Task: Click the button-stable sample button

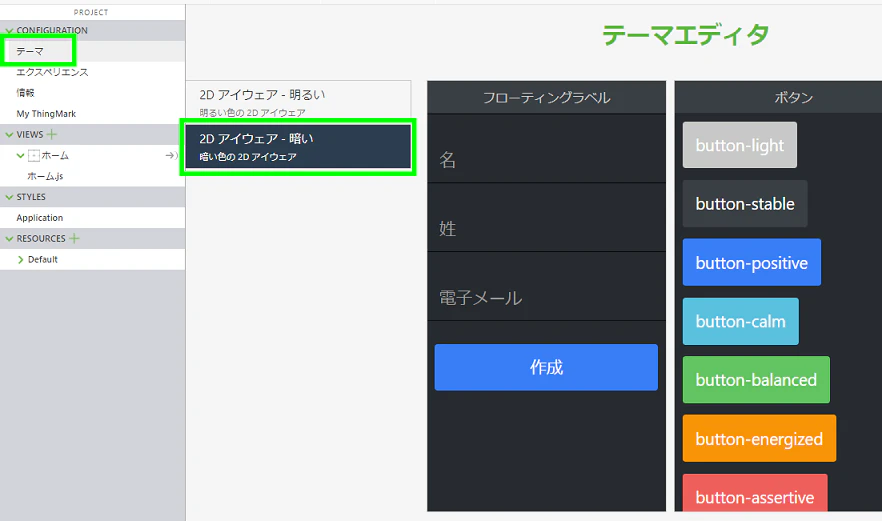Action: 745,204
